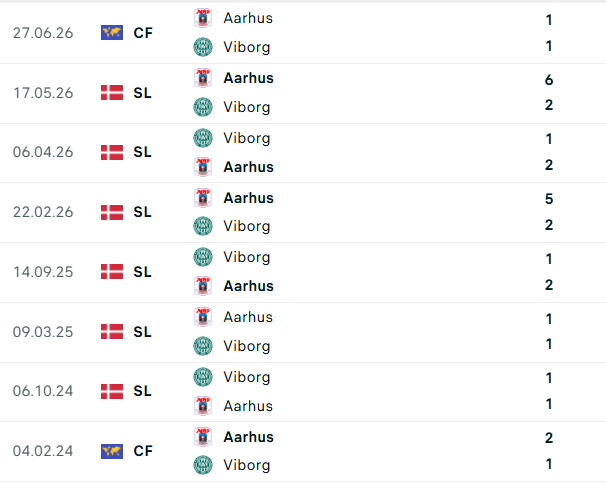Open the match dated 06.04.26
This screenshot has width=606, height=483.
point(303,153)
